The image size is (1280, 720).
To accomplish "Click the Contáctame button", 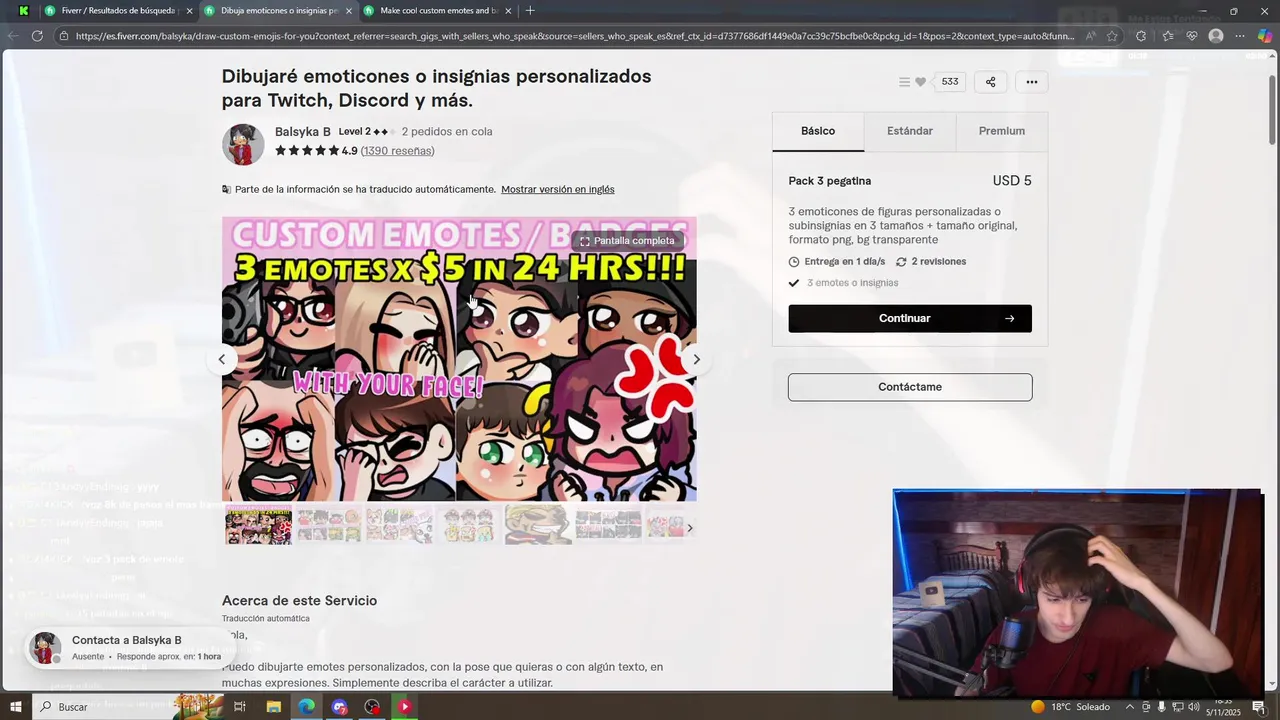I will pos(910,387).
